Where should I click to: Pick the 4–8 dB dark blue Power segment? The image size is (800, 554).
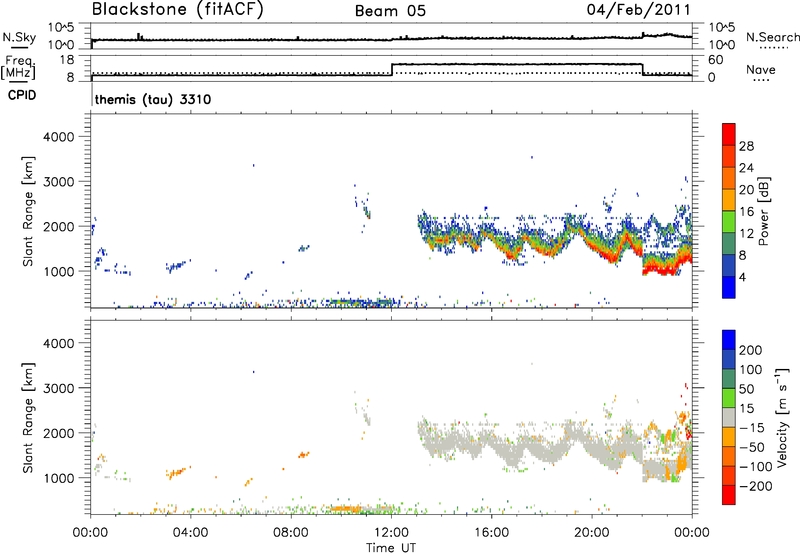tap(729, 266)
